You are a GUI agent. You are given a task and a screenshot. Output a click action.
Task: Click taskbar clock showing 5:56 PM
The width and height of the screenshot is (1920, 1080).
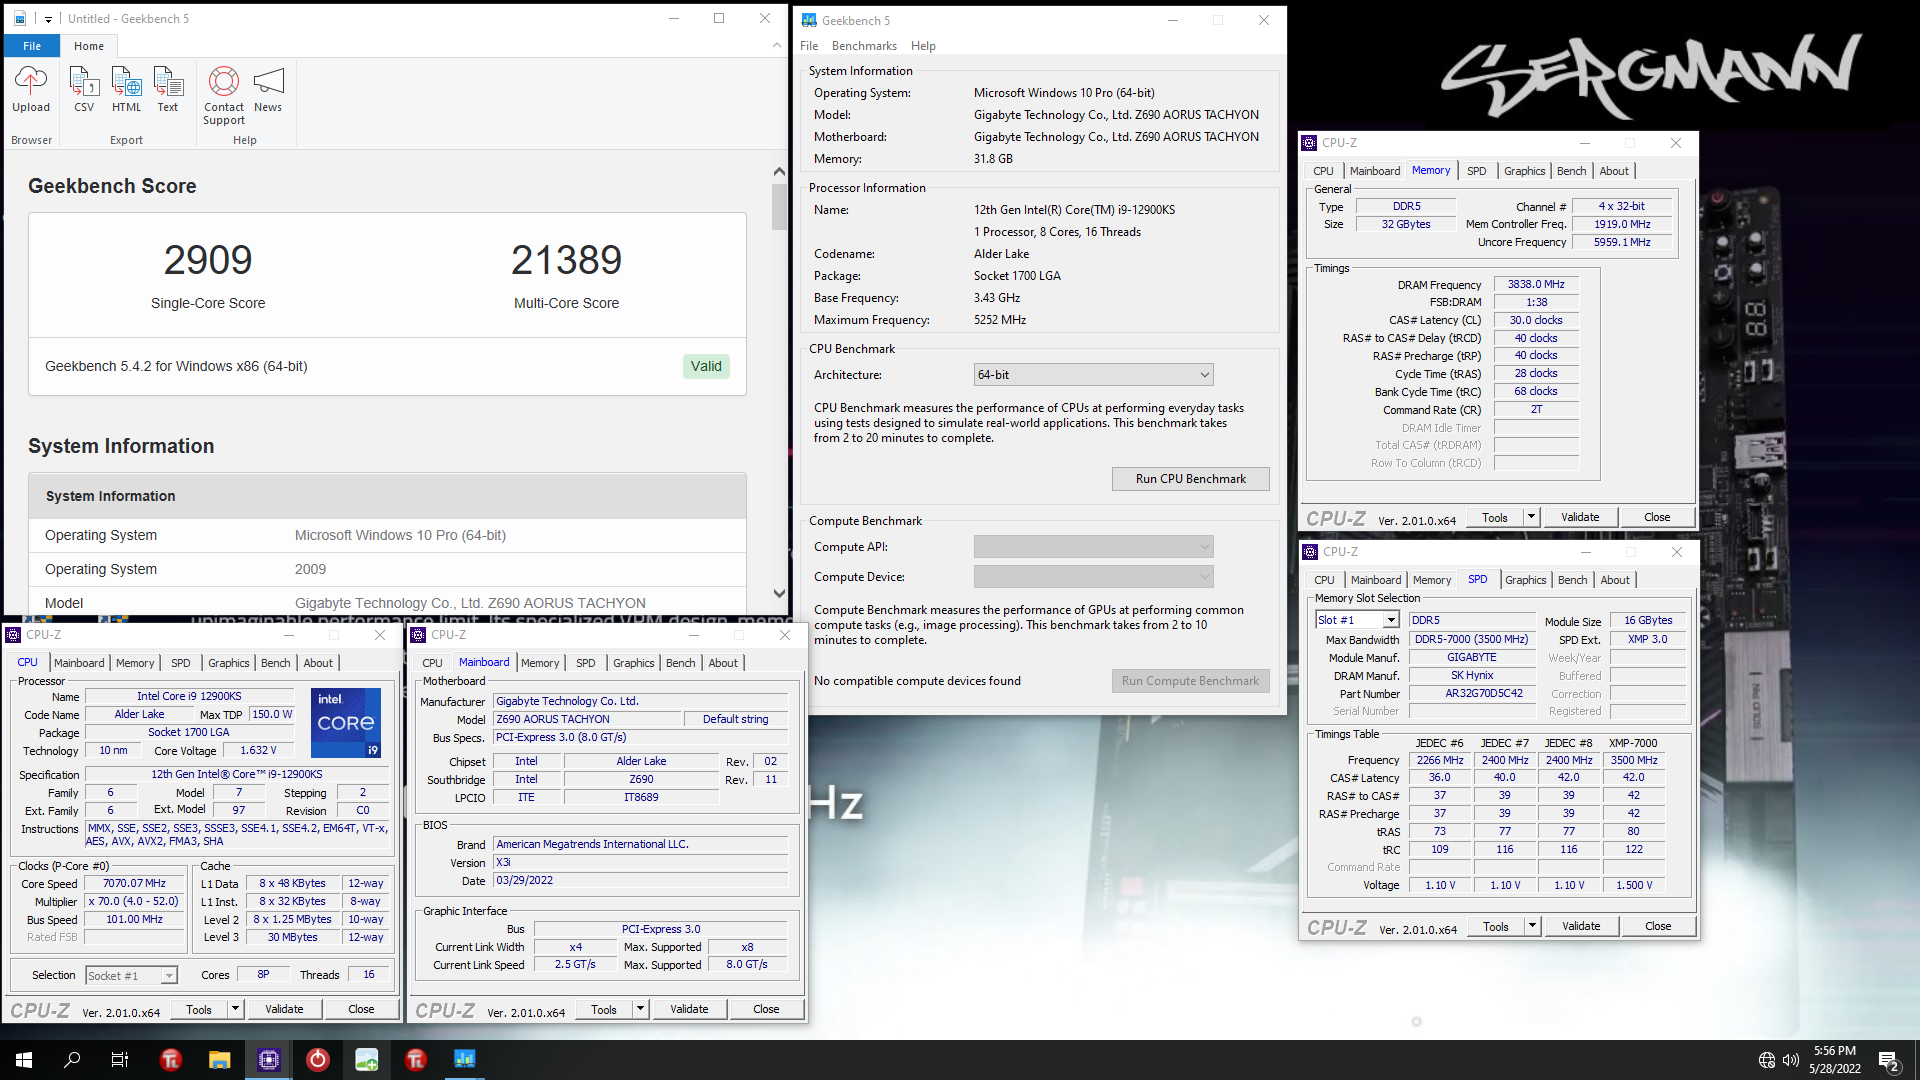pos(1835,1060)
